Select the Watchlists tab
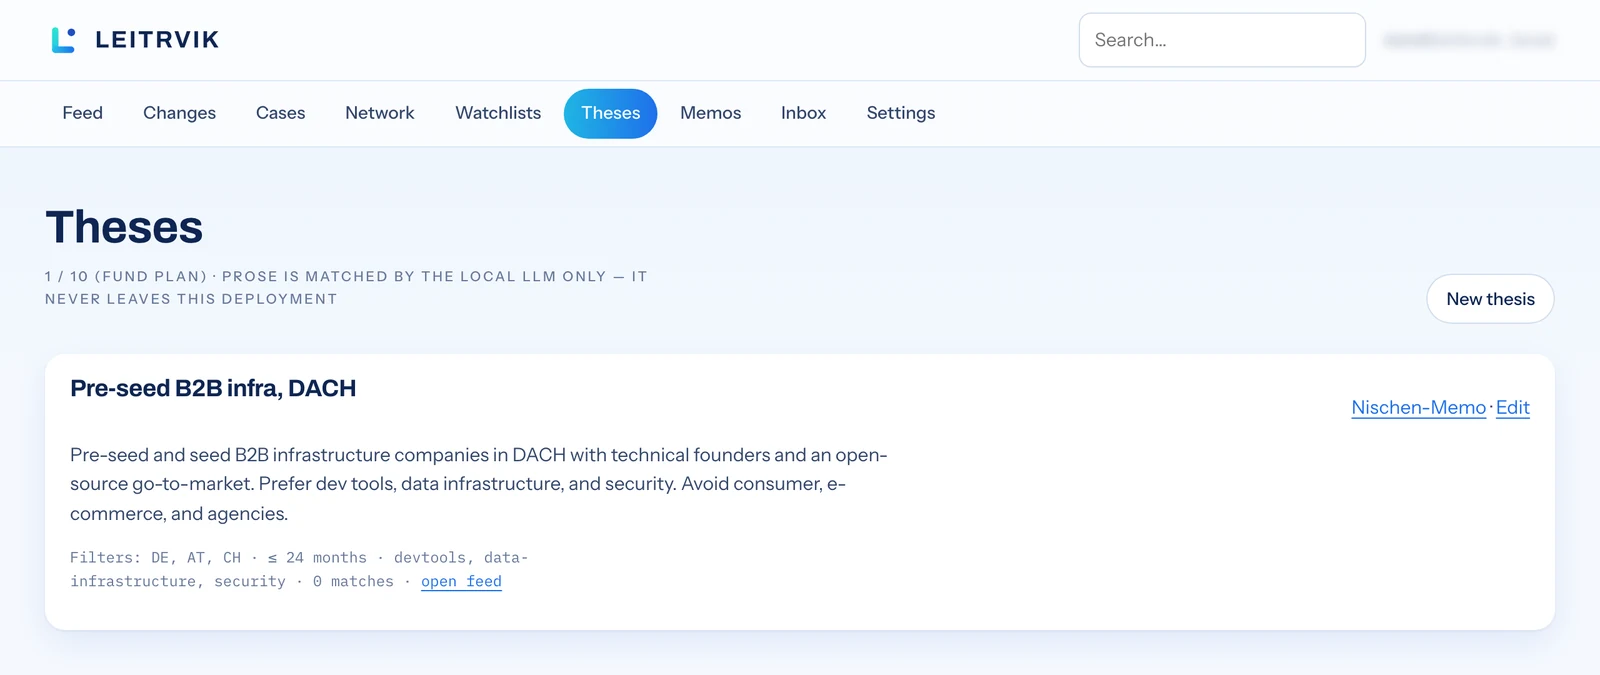 [498, 113]
